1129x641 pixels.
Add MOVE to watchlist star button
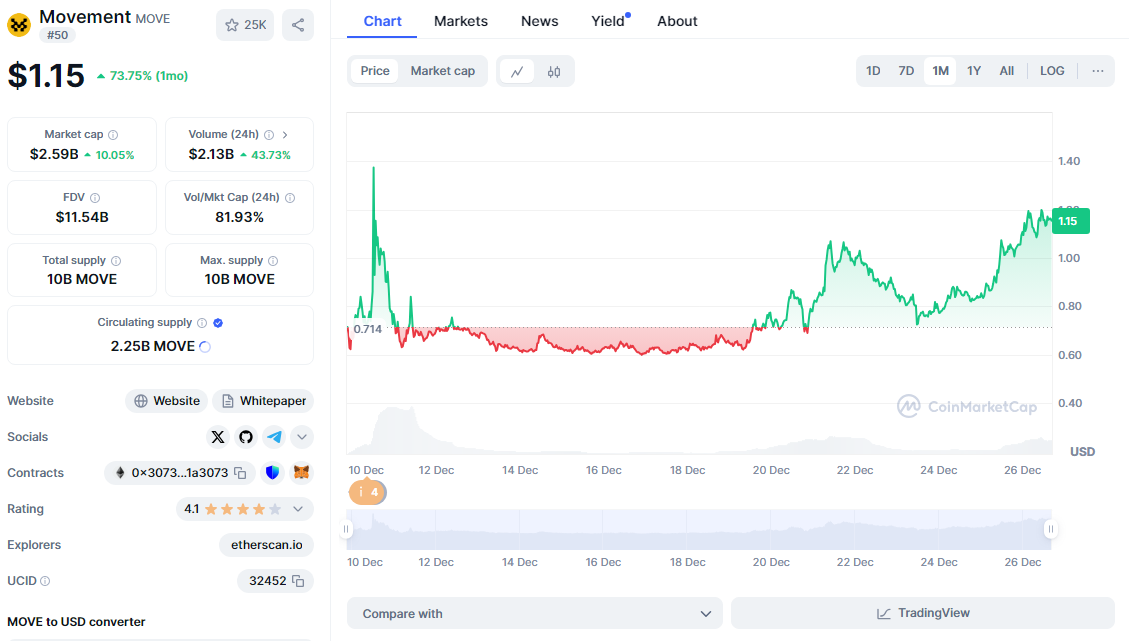point(245,25)
